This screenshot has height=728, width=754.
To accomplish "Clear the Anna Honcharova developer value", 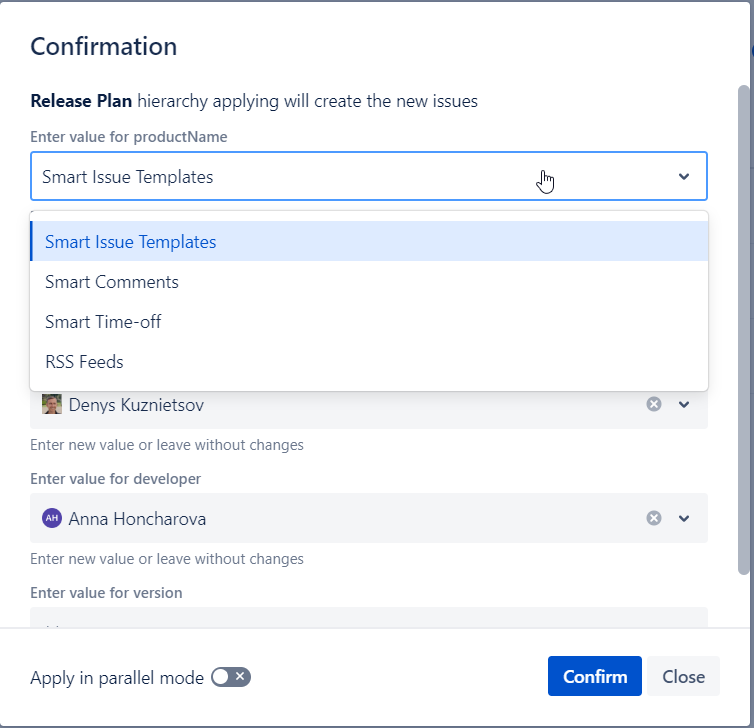I will 654,518.
